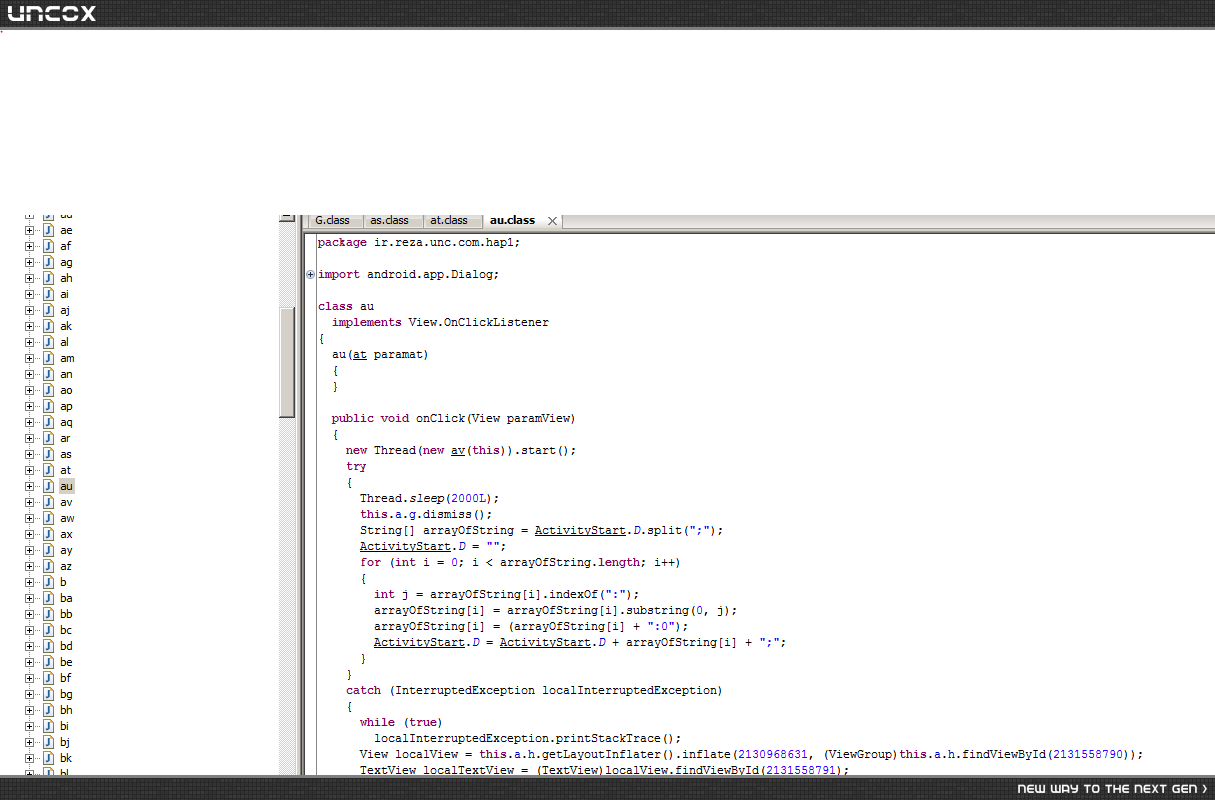Select the bk tree label

(65, 758)
